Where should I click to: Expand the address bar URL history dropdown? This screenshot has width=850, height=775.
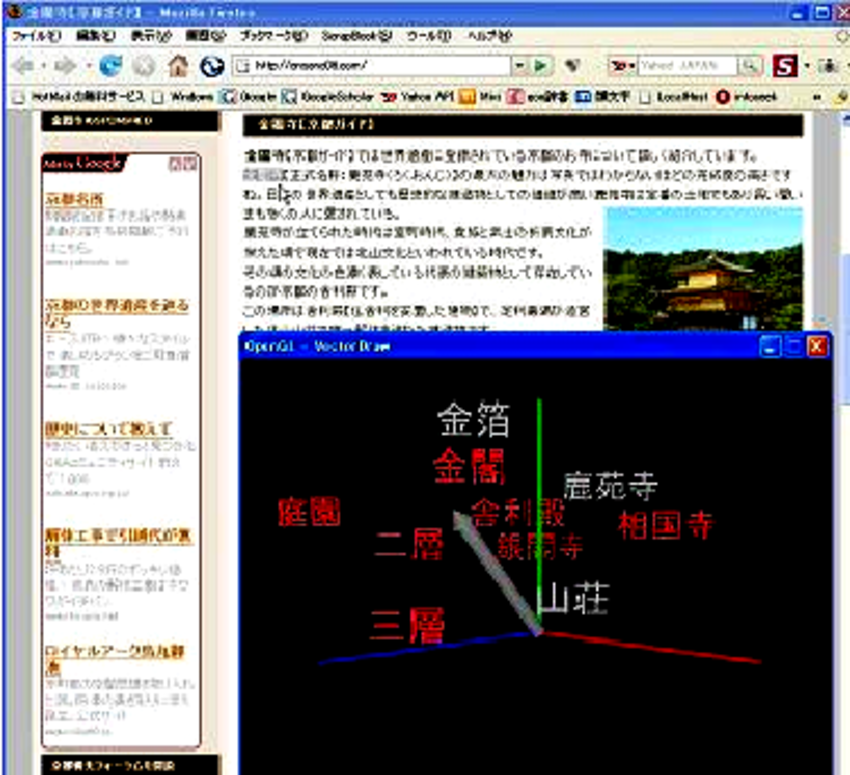click(519, 66)
